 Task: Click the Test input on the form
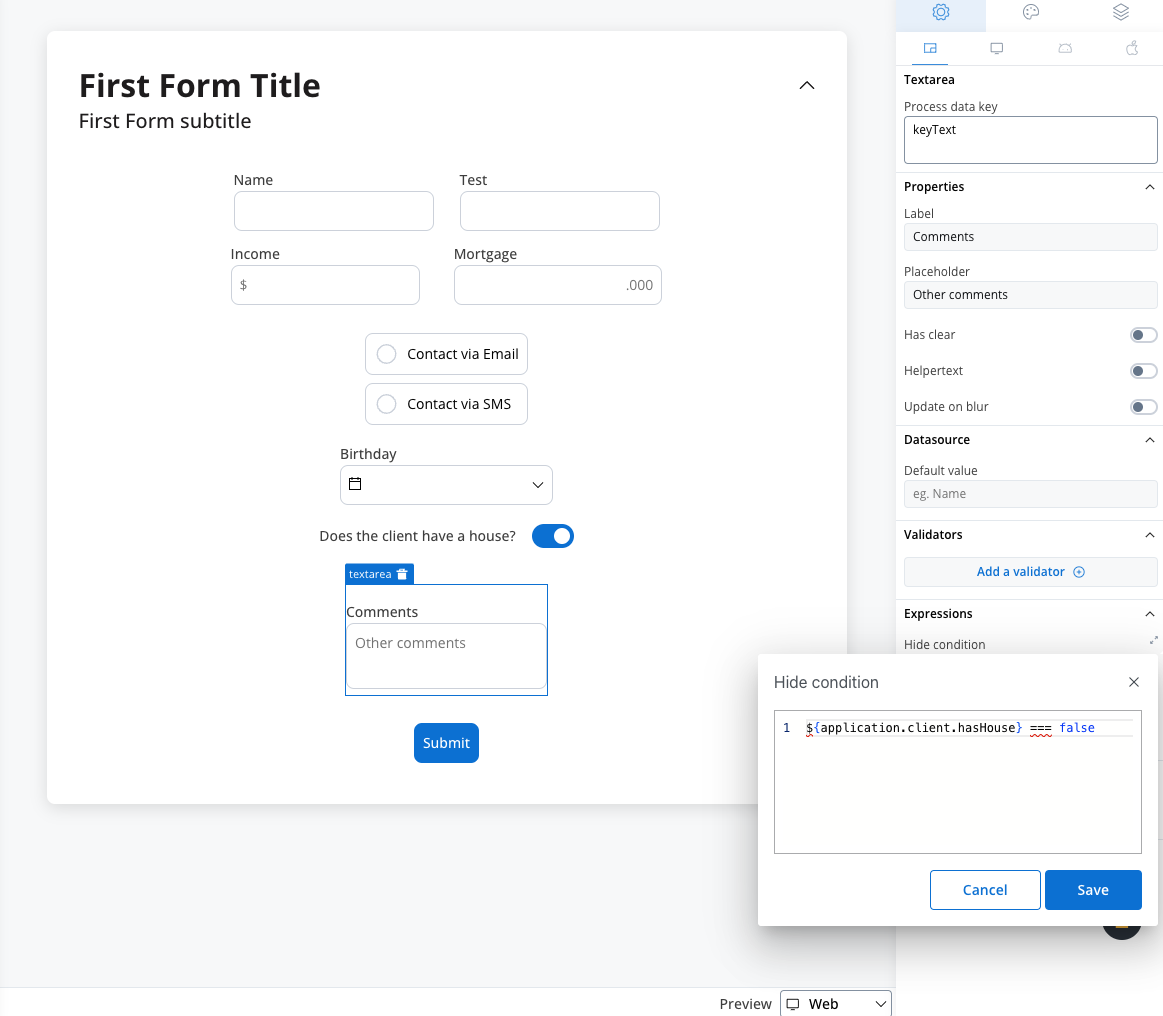click(x=560, y=211)
